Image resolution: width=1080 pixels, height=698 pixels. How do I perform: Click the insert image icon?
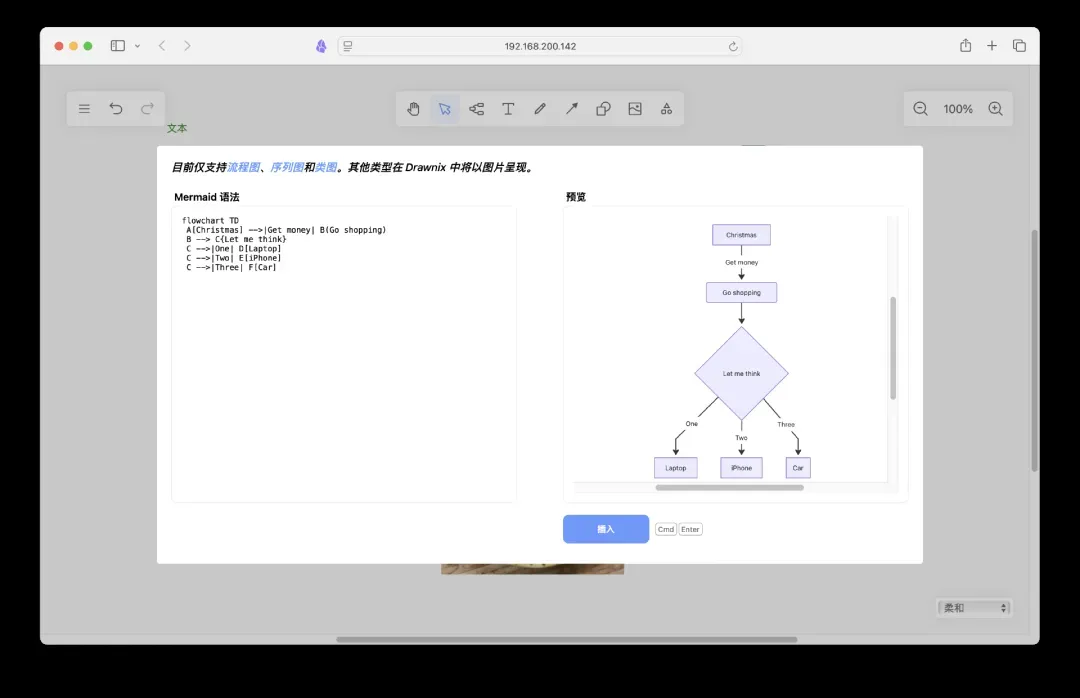tap(635, 109)
